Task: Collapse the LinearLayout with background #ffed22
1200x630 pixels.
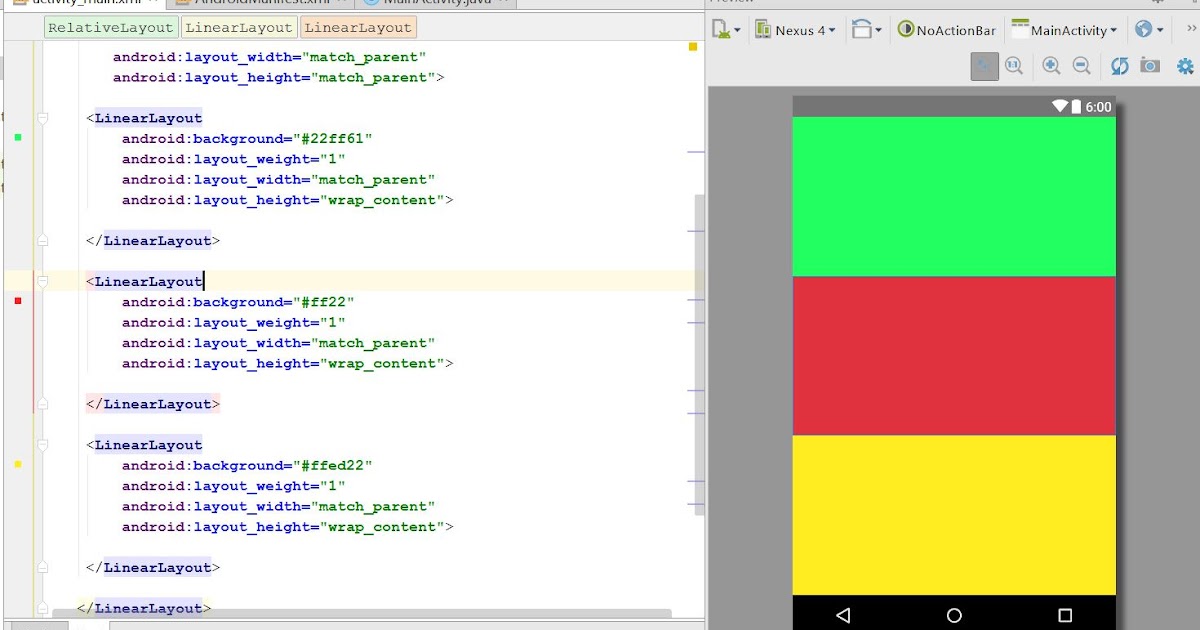Action: click(42, 445)
